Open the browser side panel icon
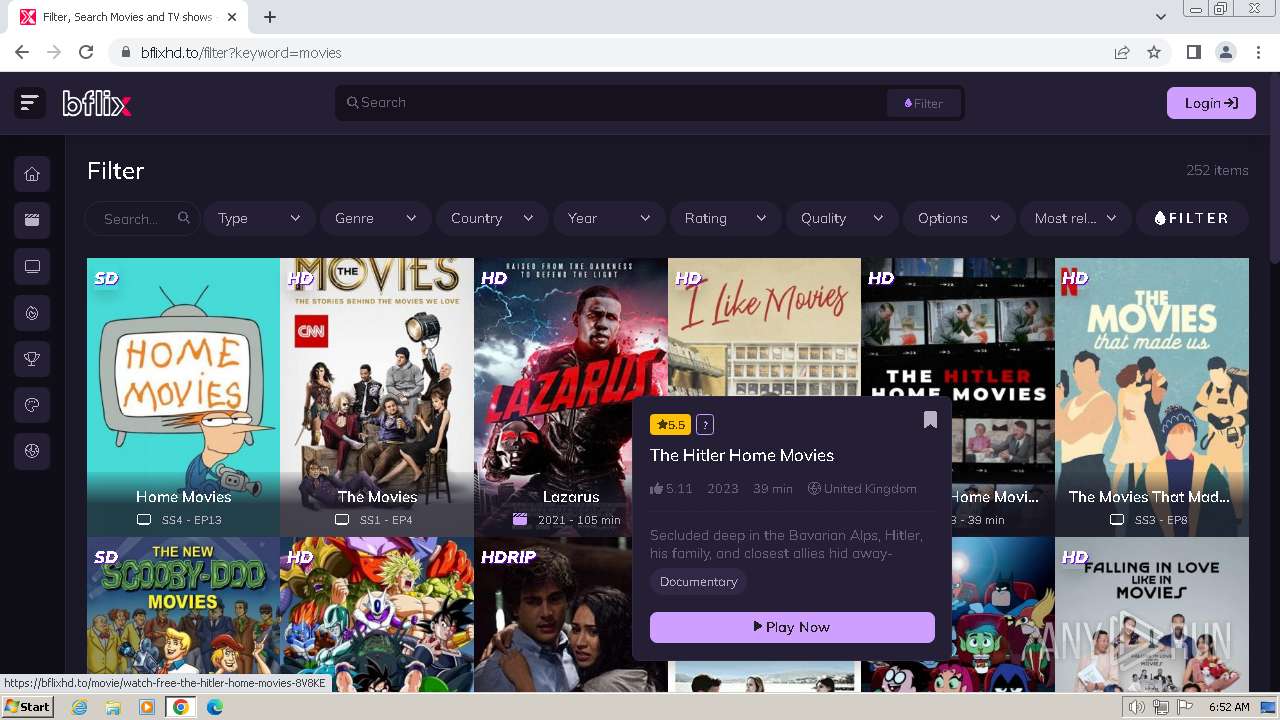The width and height of the screenshot is (1280, 720). pos(1193,52)
